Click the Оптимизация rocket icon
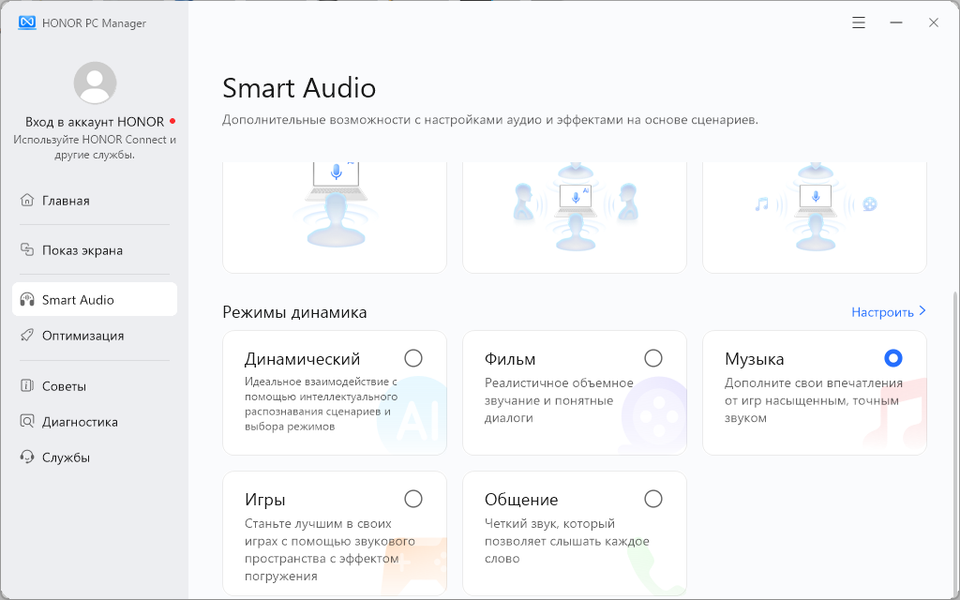Screen dimensions: 960x600 click(x=27, y=336)
